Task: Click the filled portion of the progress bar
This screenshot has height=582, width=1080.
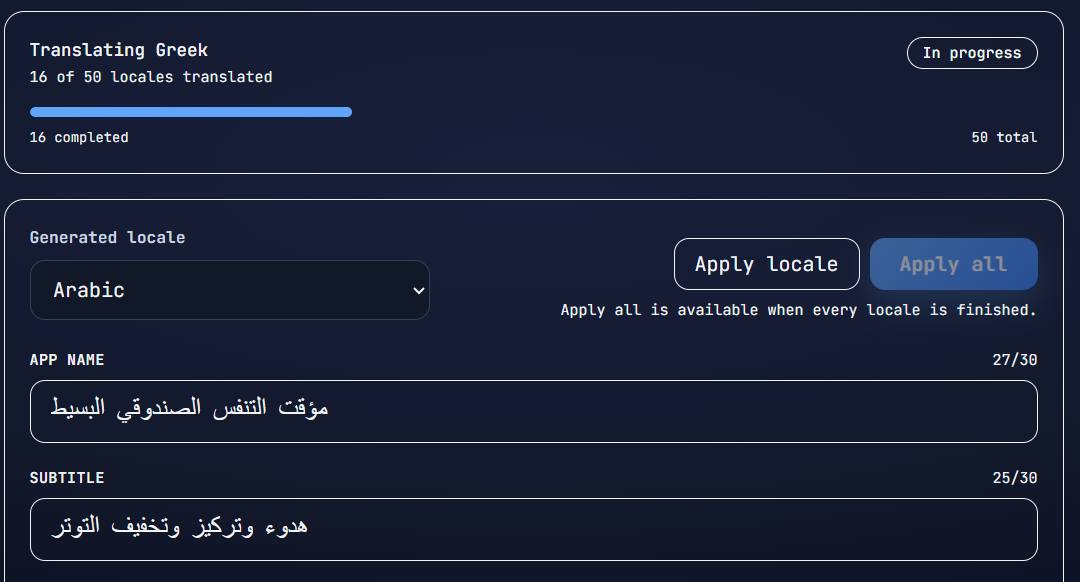Action: (x=190, y=111)
